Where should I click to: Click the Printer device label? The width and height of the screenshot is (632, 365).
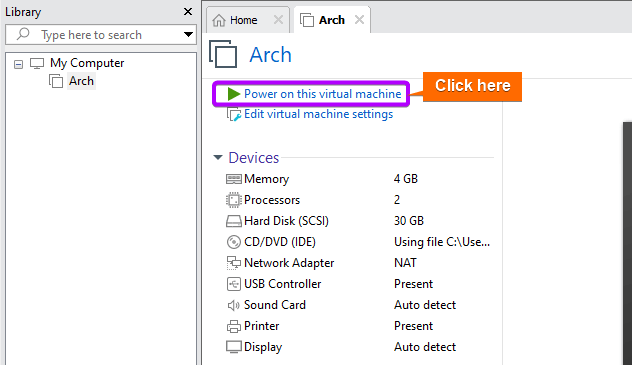[262, 326]
